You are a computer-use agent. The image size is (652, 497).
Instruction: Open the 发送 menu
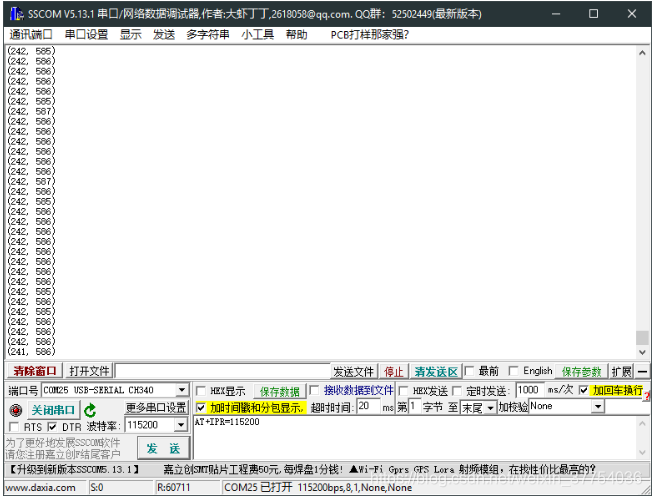(164, 35)
